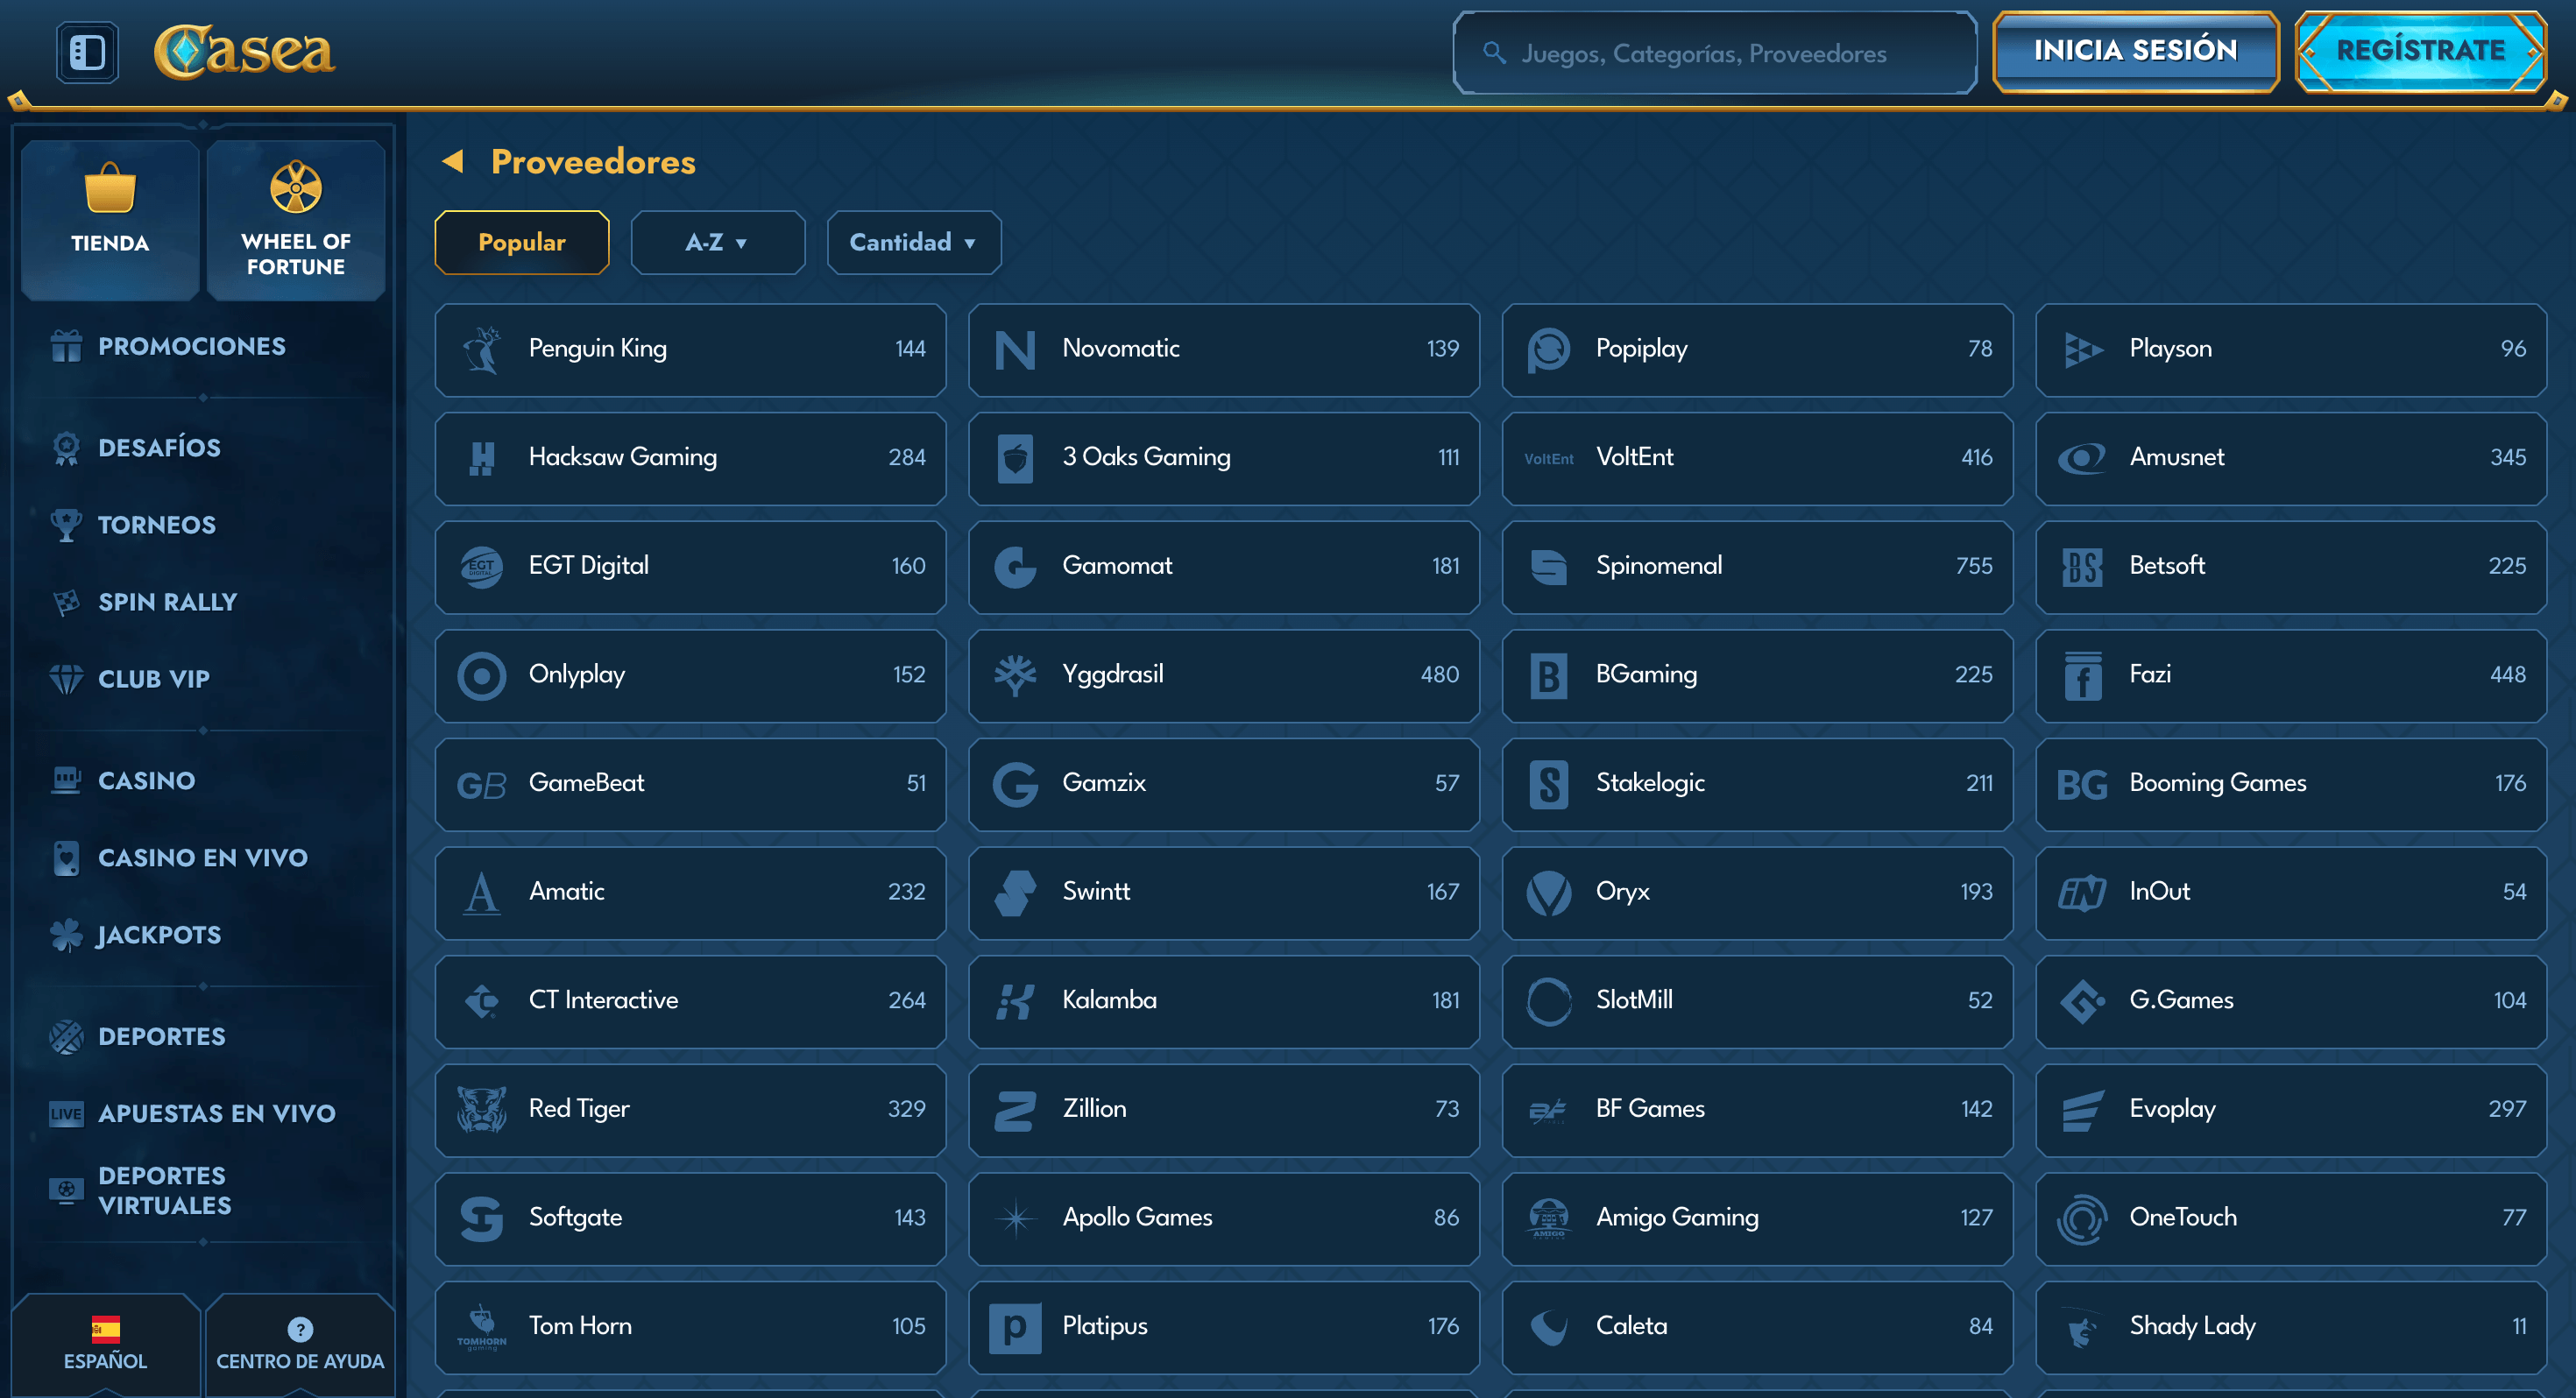Toggle the sidebar collapse icon
2576x1398 pixels.
pos(87,52)
